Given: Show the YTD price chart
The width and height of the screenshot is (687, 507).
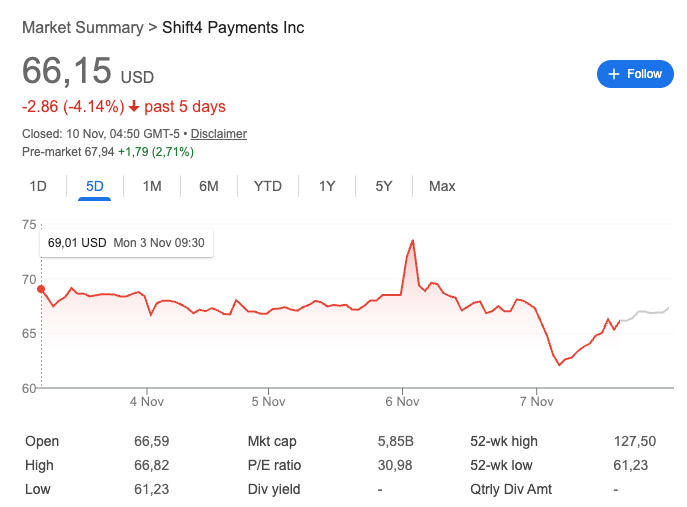Looking at the screenshot, I should (x=268, y=186).
